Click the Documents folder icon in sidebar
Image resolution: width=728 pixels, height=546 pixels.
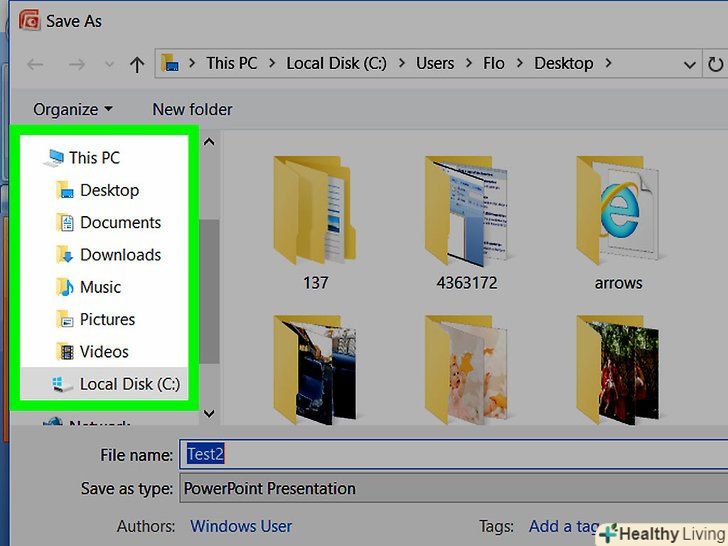point(65,223)
